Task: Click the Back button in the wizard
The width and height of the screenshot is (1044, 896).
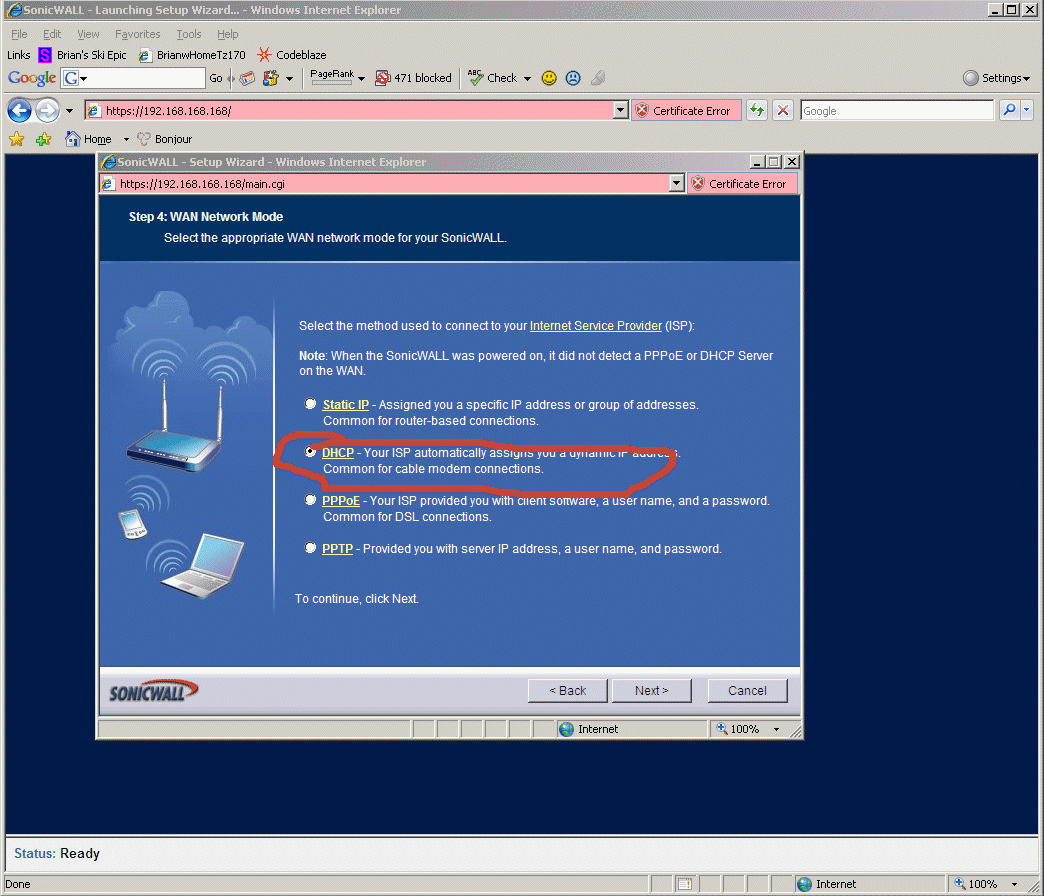Action: pos(568,691)
